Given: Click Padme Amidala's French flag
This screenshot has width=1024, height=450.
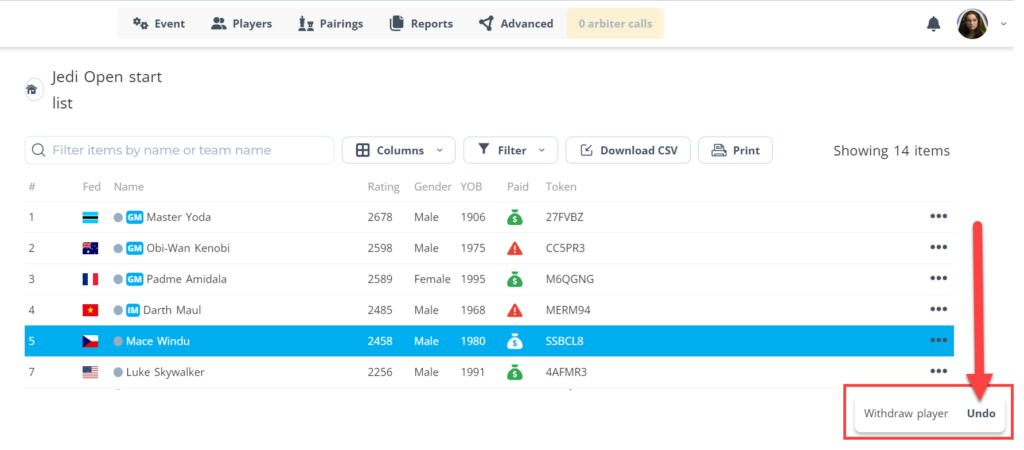Looking at the screenshot, I should click(x=90, y=280).
